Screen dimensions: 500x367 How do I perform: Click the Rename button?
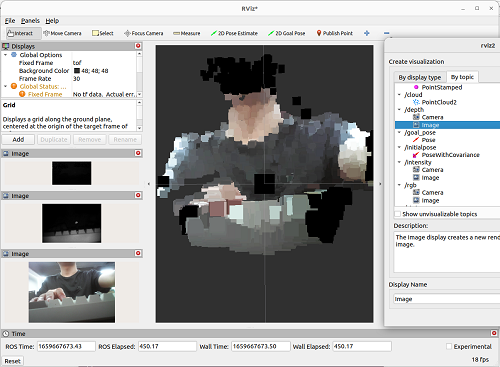click(x=125, y=140)
